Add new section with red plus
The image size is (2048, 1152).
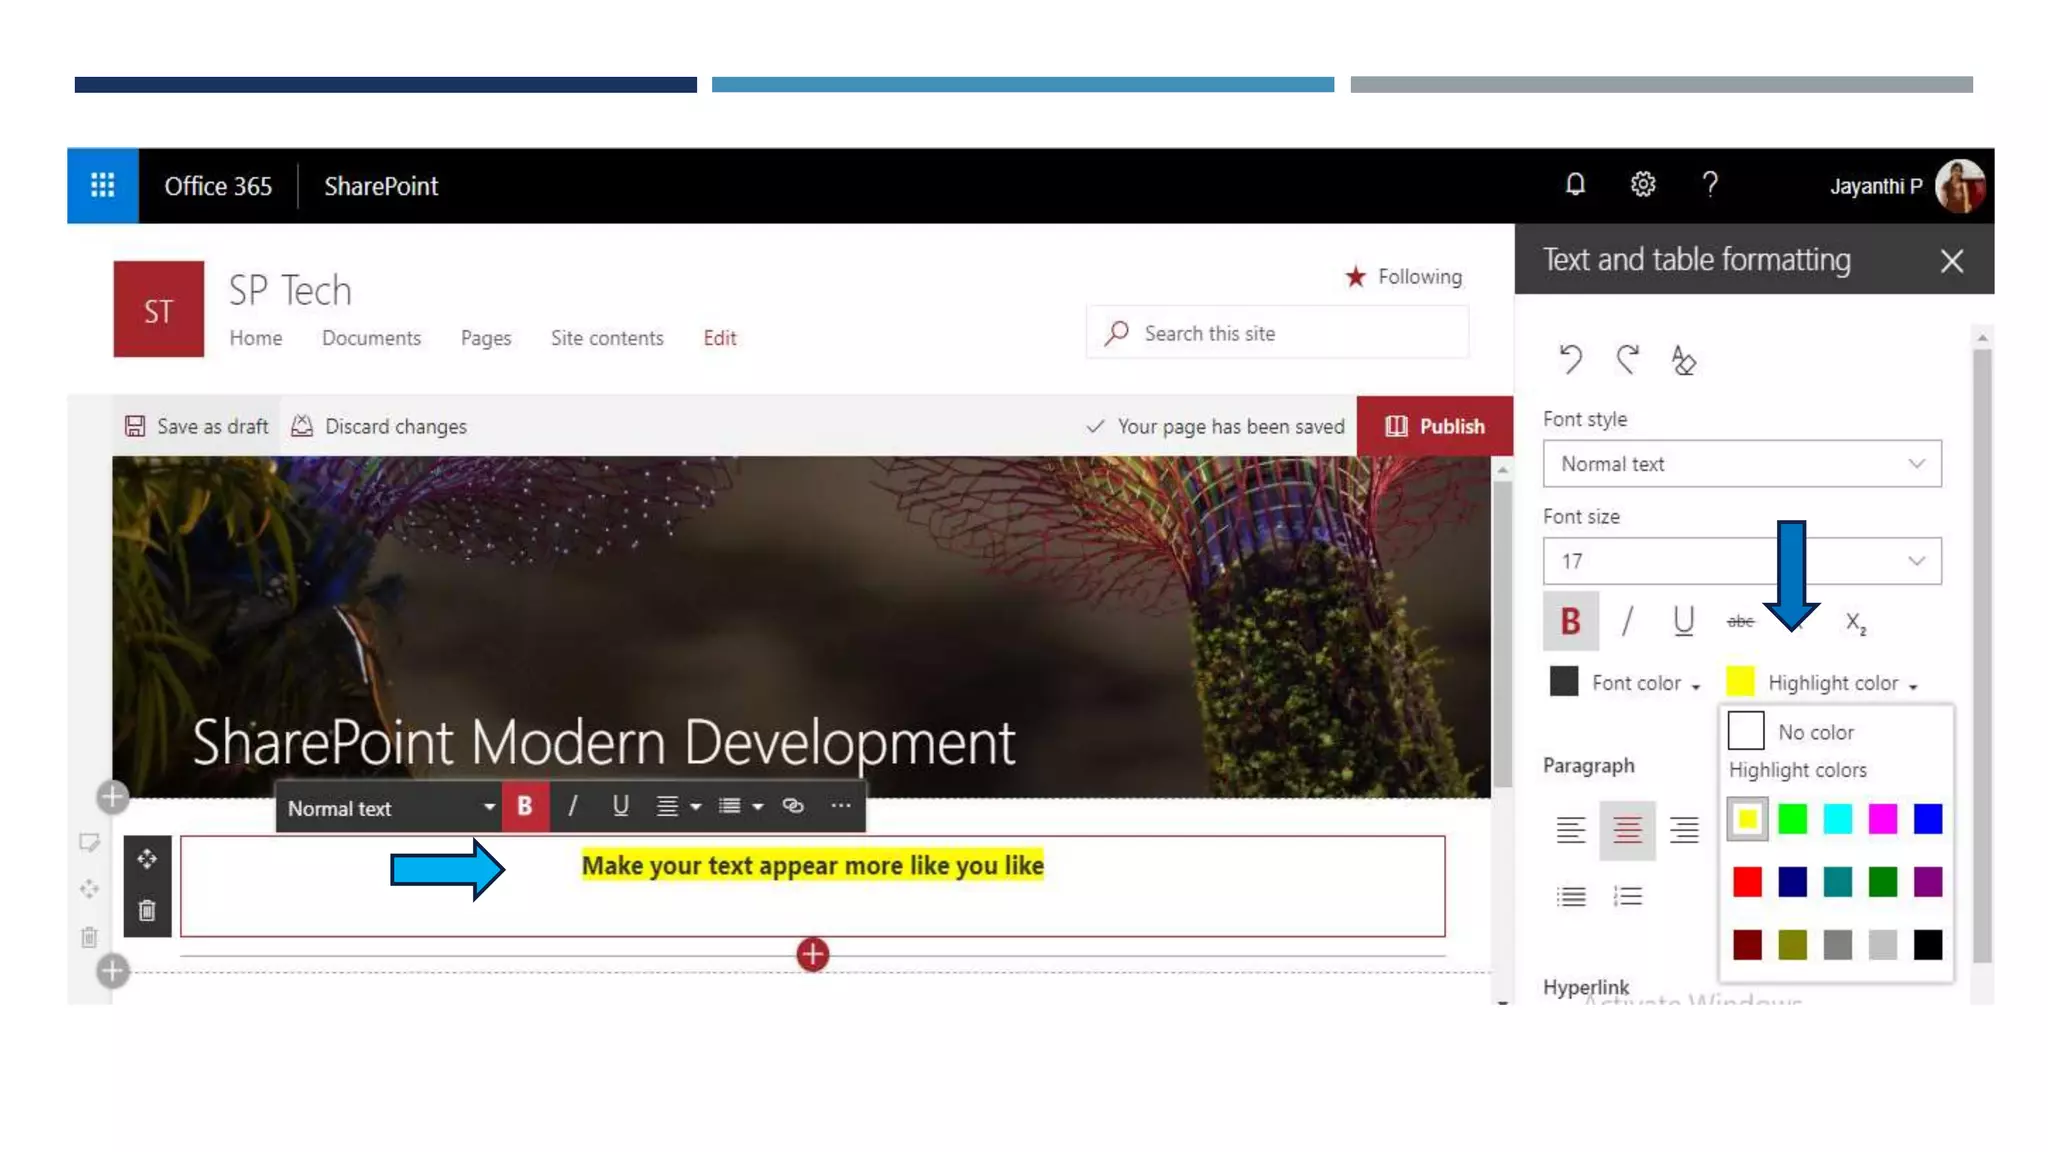point(812,954)
